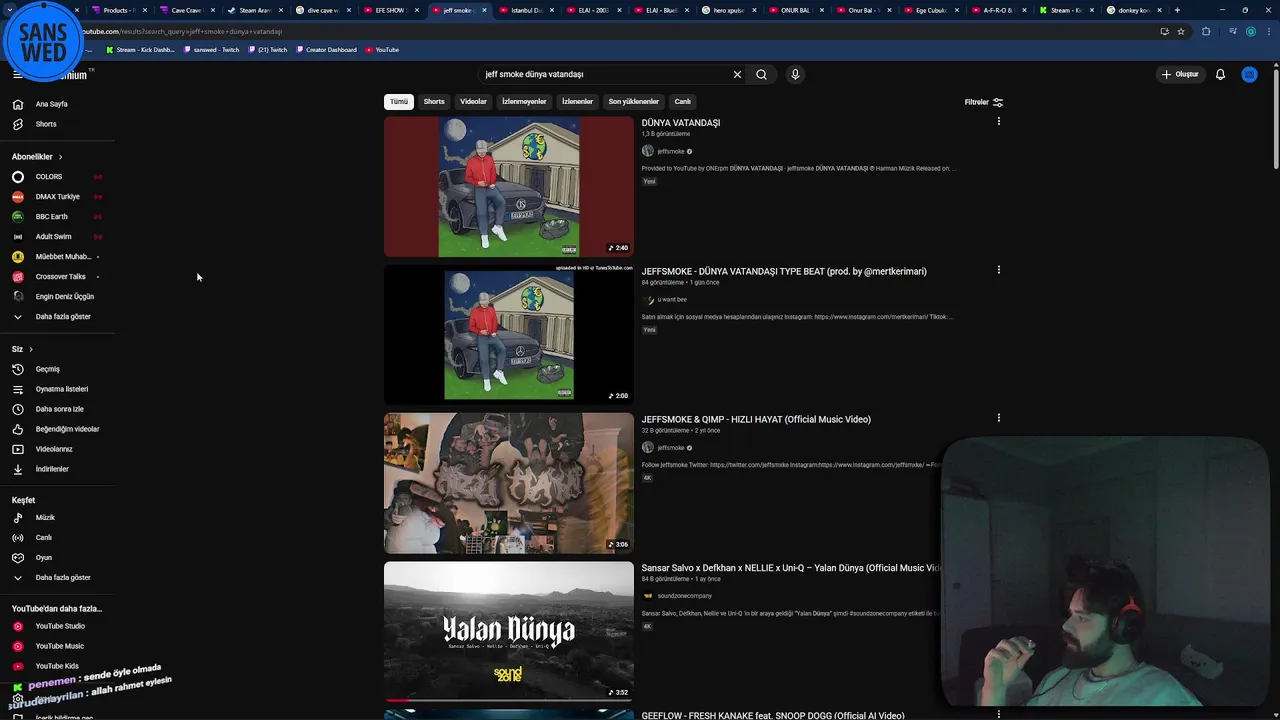Open browser extensions puzzle icon

1206,31
